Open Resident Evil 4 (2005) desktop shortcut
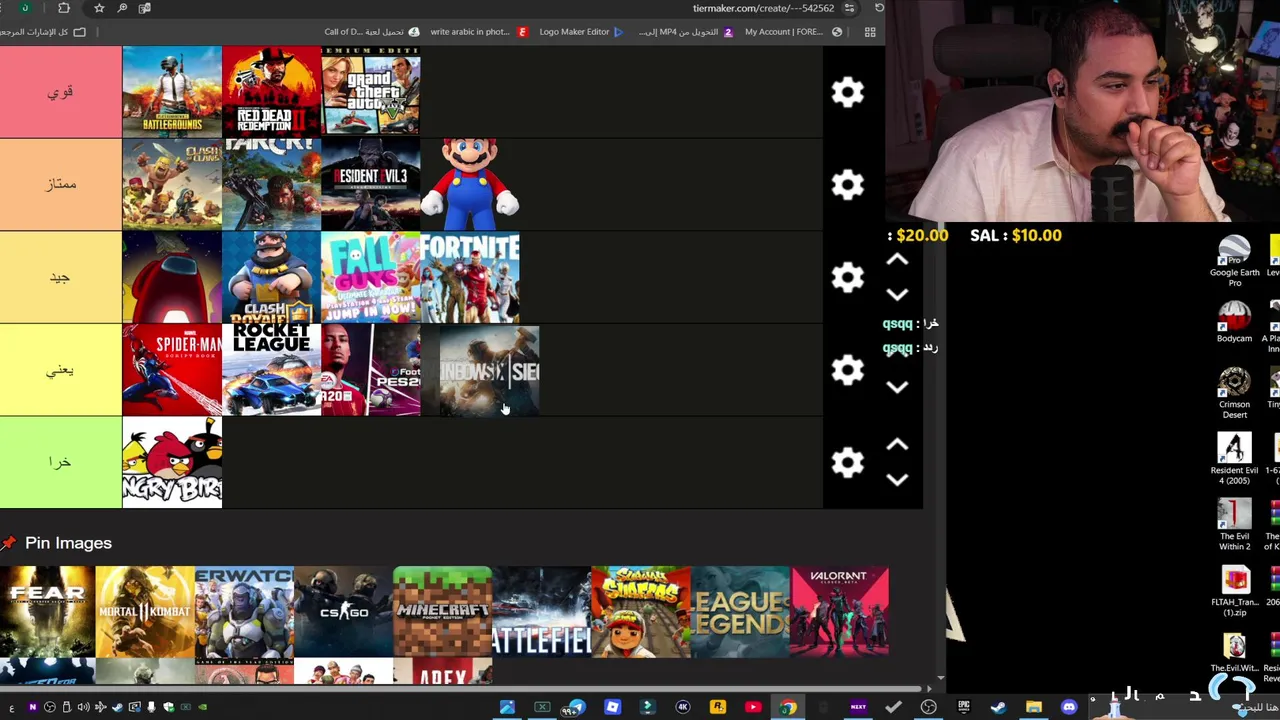The width and height of the screenshot is (1280, 720). [1234, 459]
